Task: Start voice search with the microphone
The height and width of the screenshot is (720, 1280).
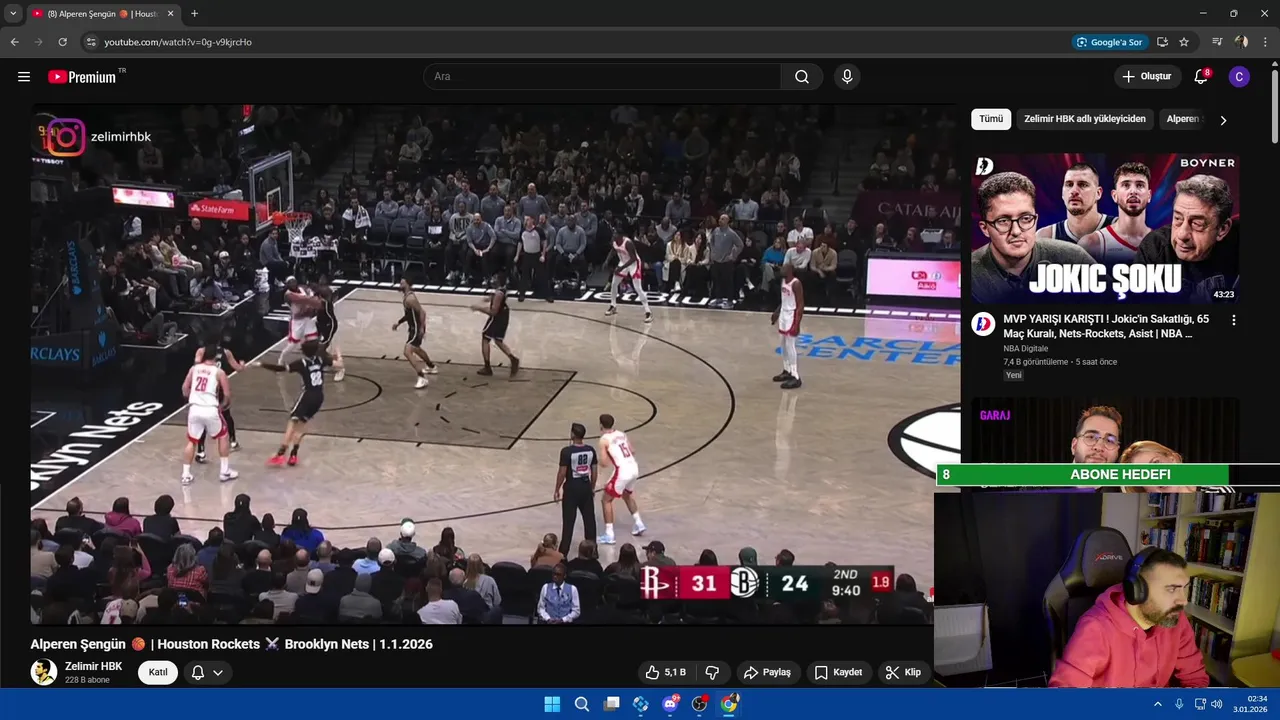Action: pos(847,77)
